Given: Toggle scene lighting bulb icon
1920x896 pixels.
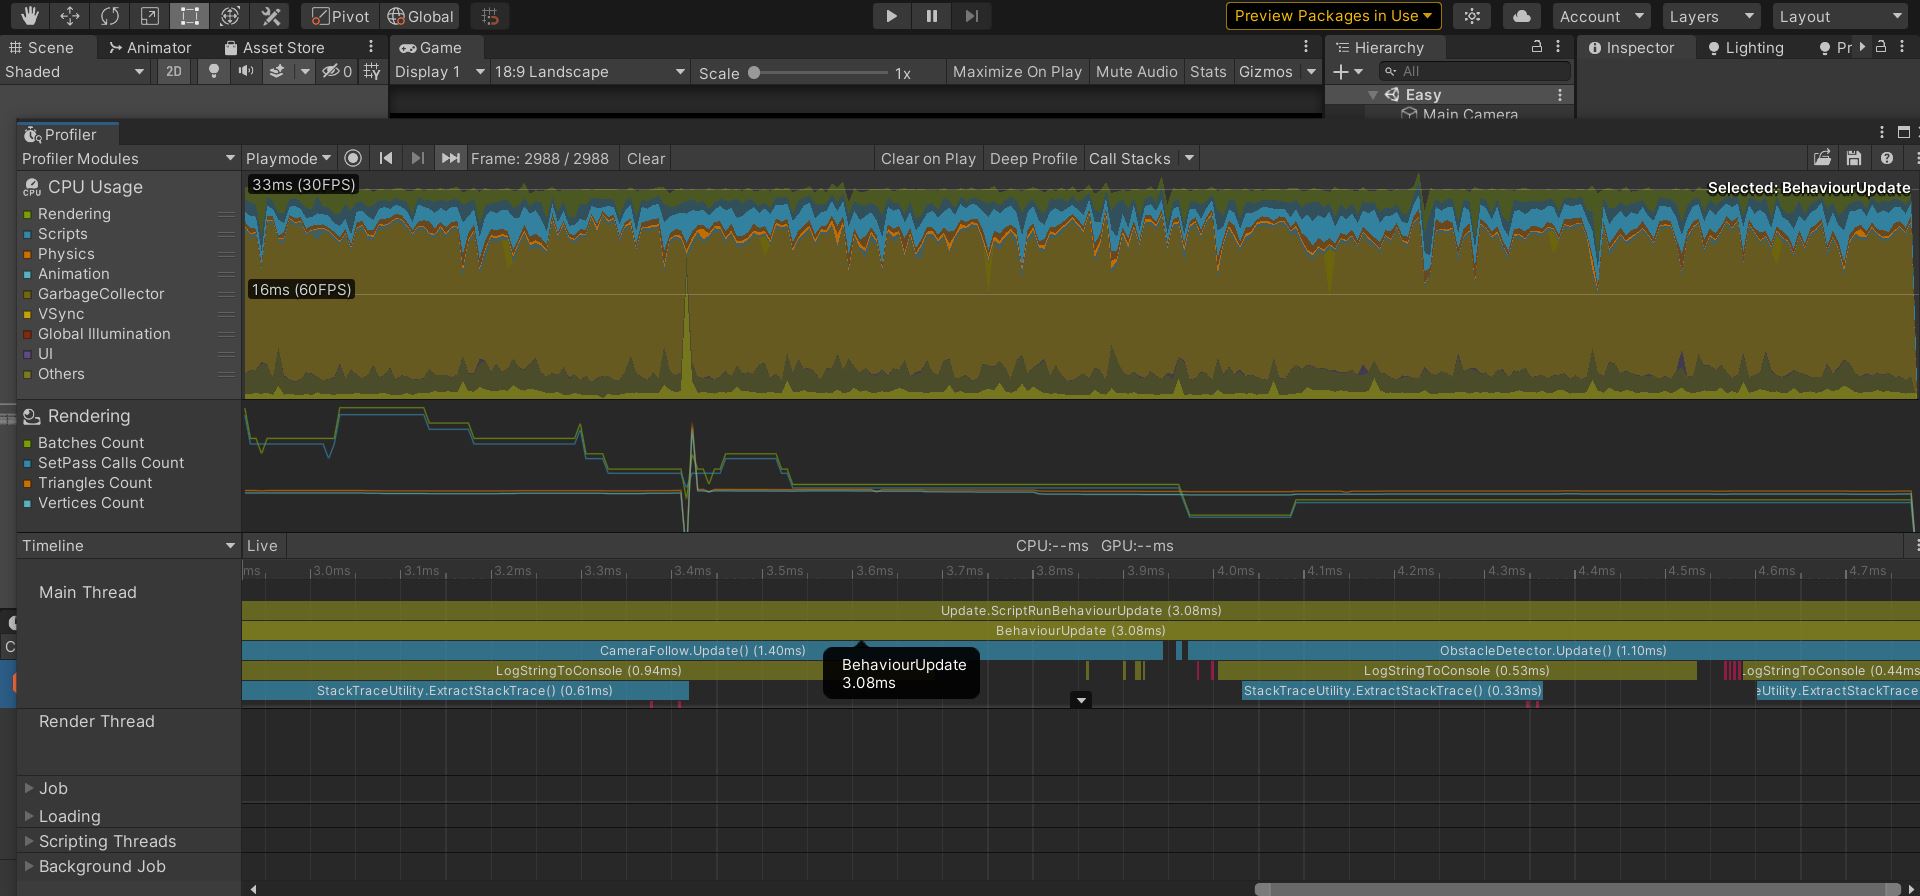Looking at the screenshot, I should click(213, 71).
